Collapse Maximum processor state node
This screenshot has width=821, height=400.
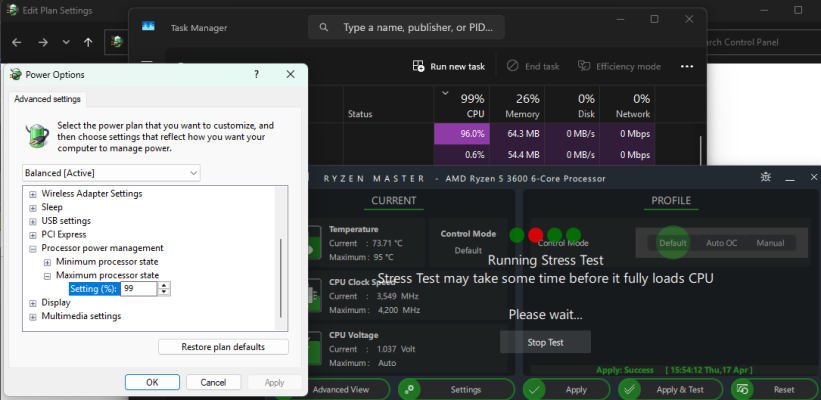click(x=47, y=276)
